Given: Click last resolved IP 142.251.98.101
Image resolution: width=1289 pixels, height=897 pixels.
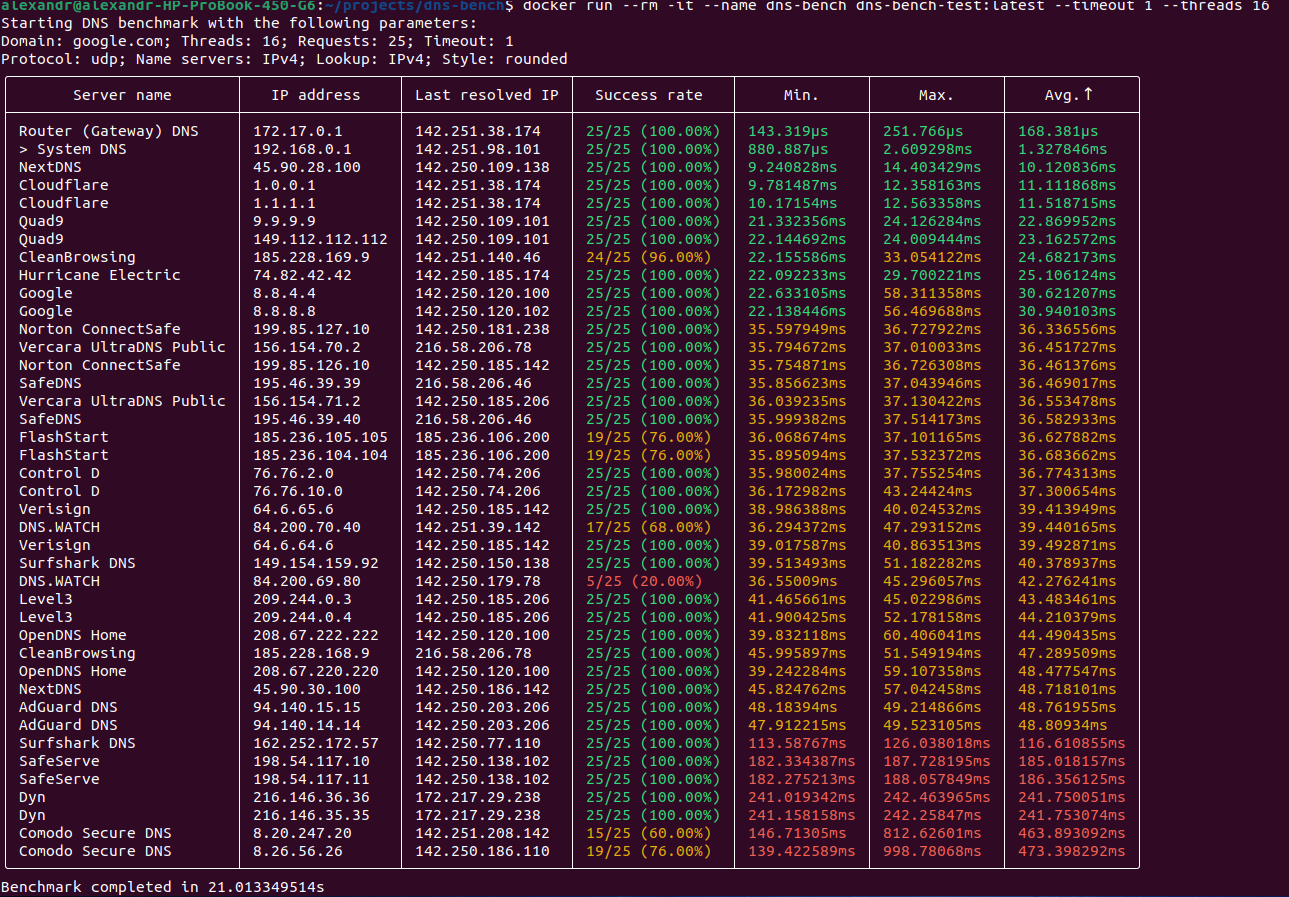Looking at the screenshot, I should coord(478,149).
